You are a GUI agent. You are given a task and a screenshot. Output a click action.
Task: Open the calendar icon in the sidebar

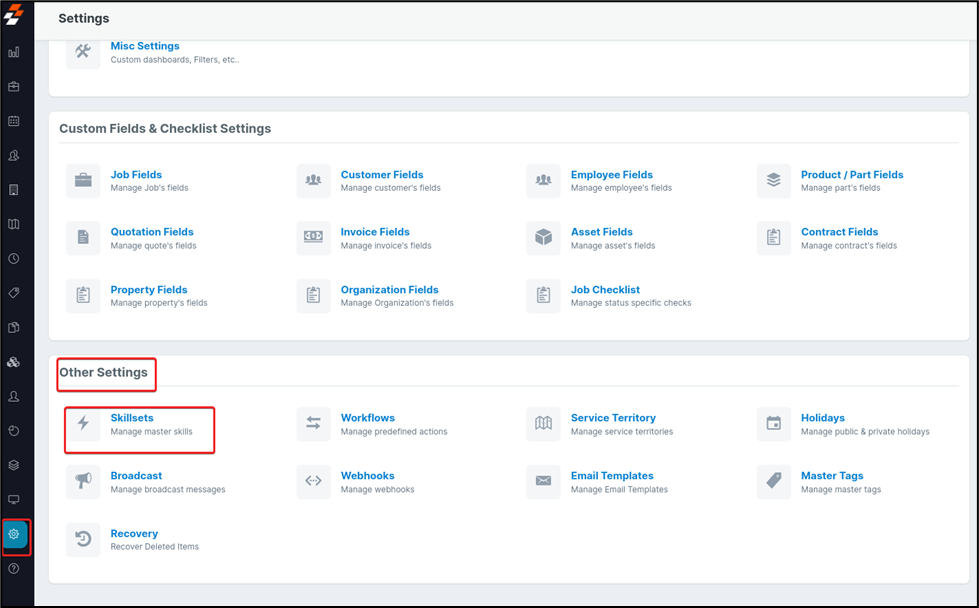click(x=14, y=121)
